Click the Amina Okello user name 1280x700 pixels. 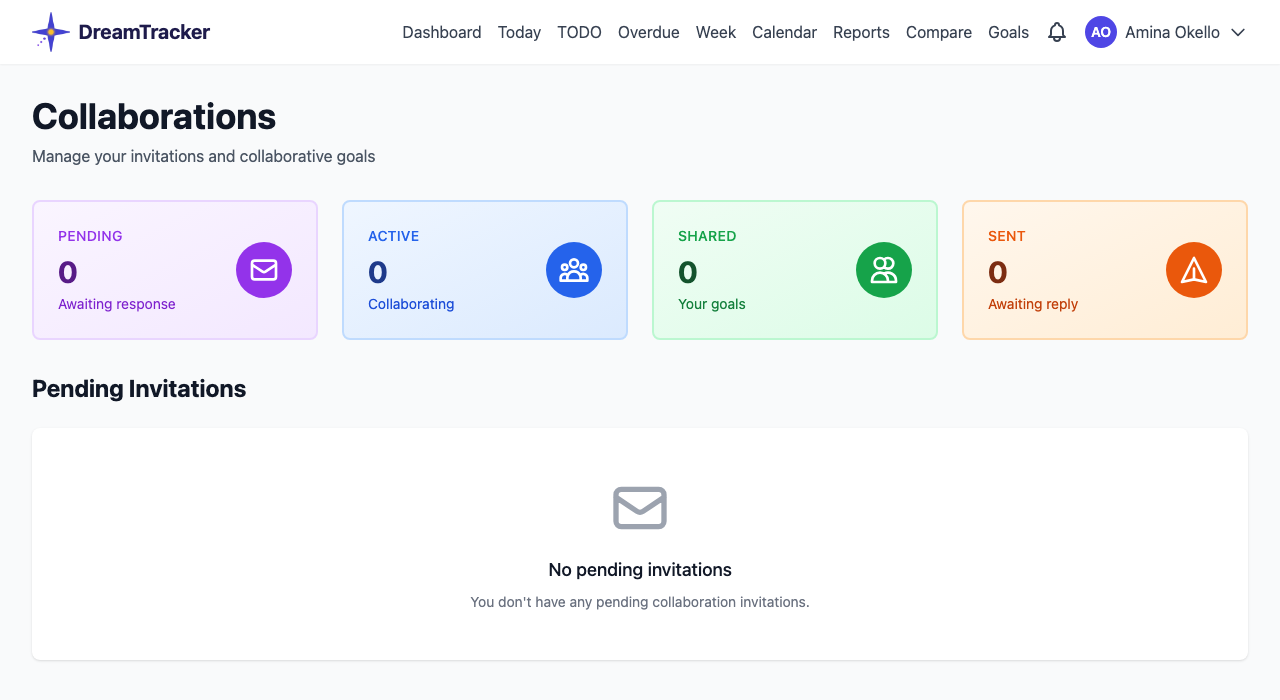coord(1172,32)
